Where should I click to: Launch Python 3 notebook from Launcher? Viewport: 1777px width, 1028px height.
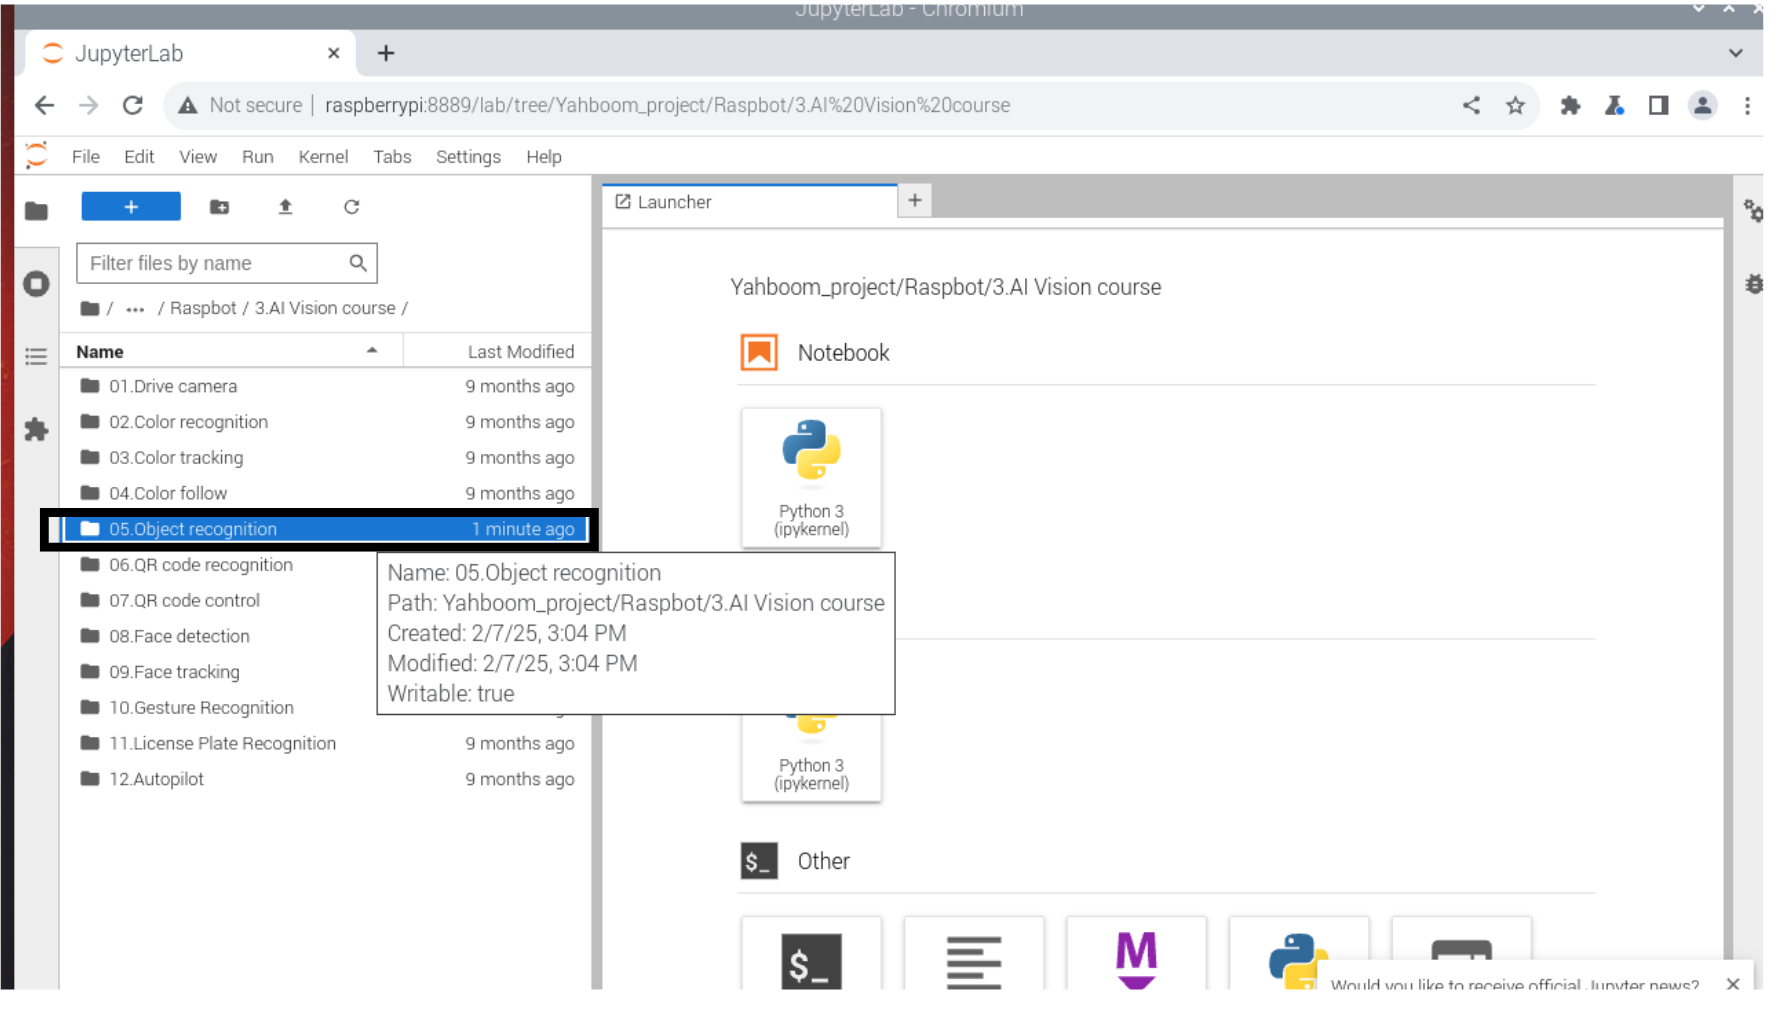pyautogui.click(x=810, y=477)
